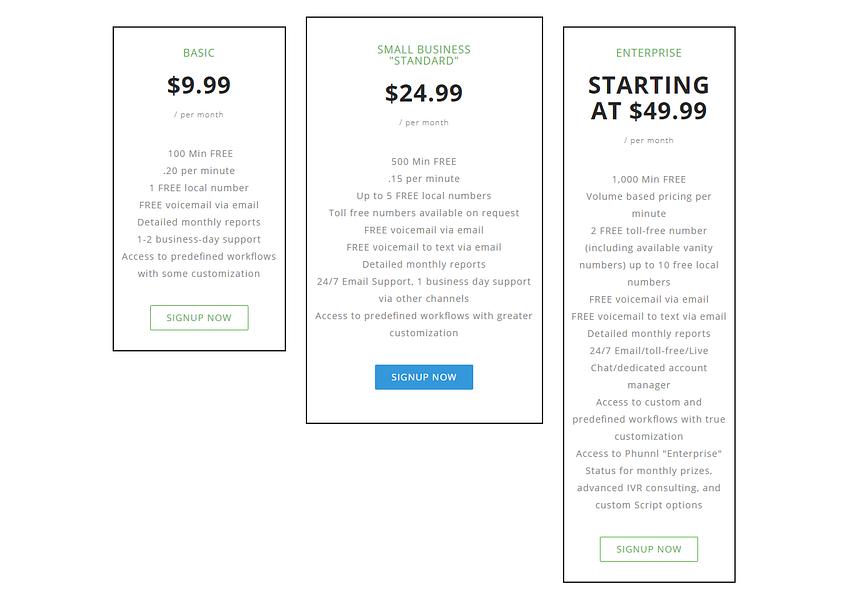The image size is (845, 600).
Task: Click "Toll free numbers available on request" text
Action: pyautogui.click(x=424, y=213)
